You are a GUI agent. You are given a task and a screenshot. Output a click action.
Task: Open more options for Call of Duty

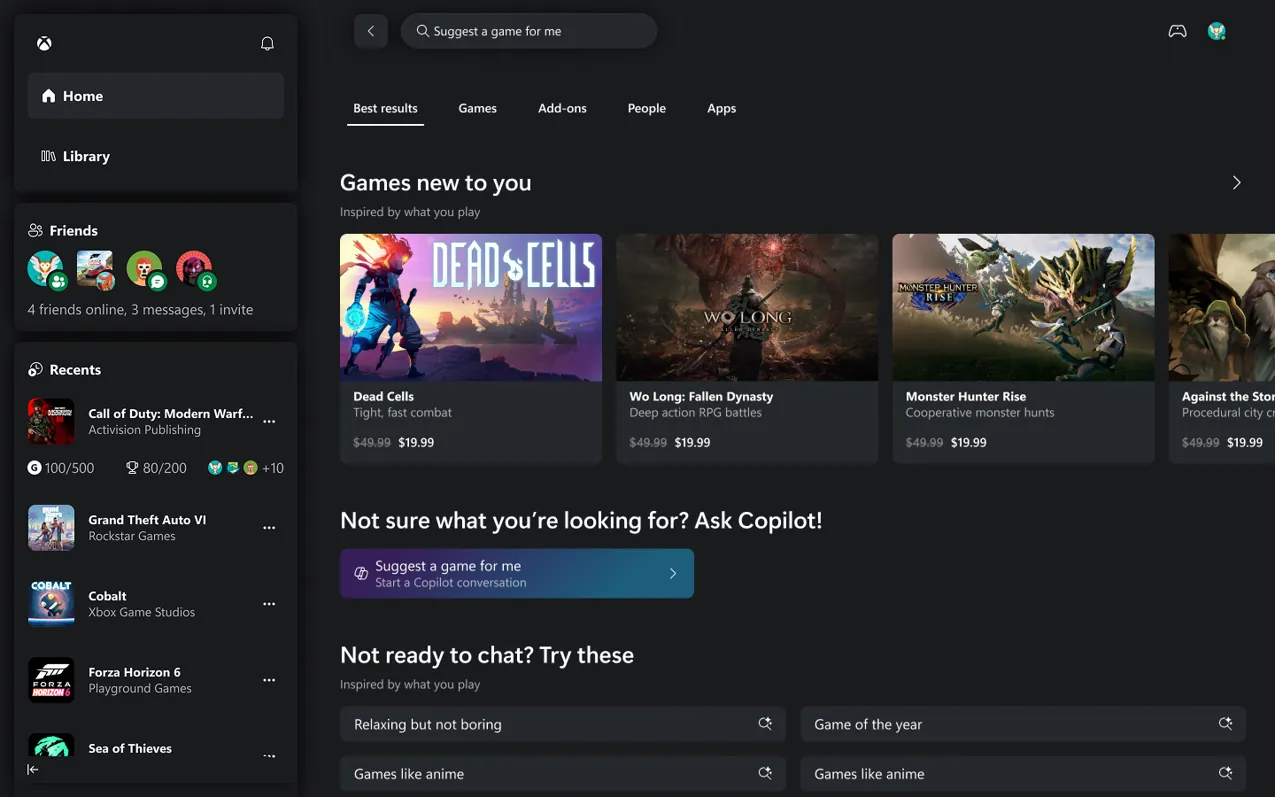click(269, 422)
